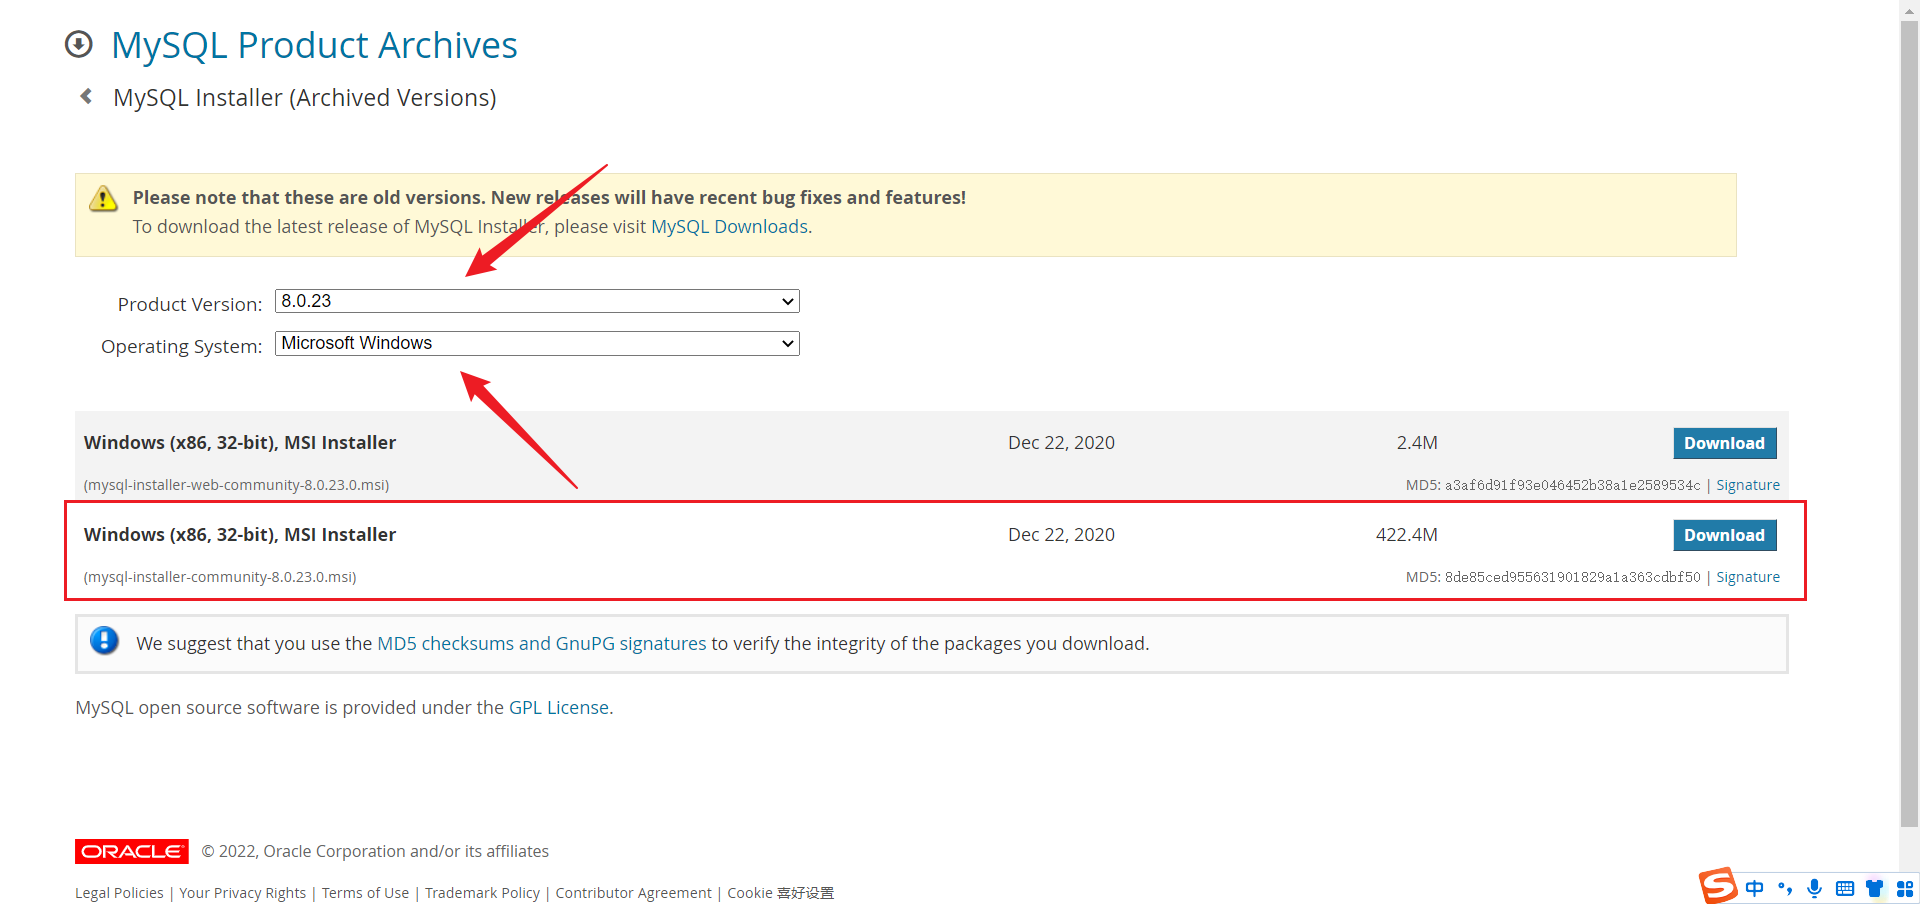Screen dimensions: 1920x904
Task: Open the soft keyboard icon in IME bar
Action: coord(1845,888)
